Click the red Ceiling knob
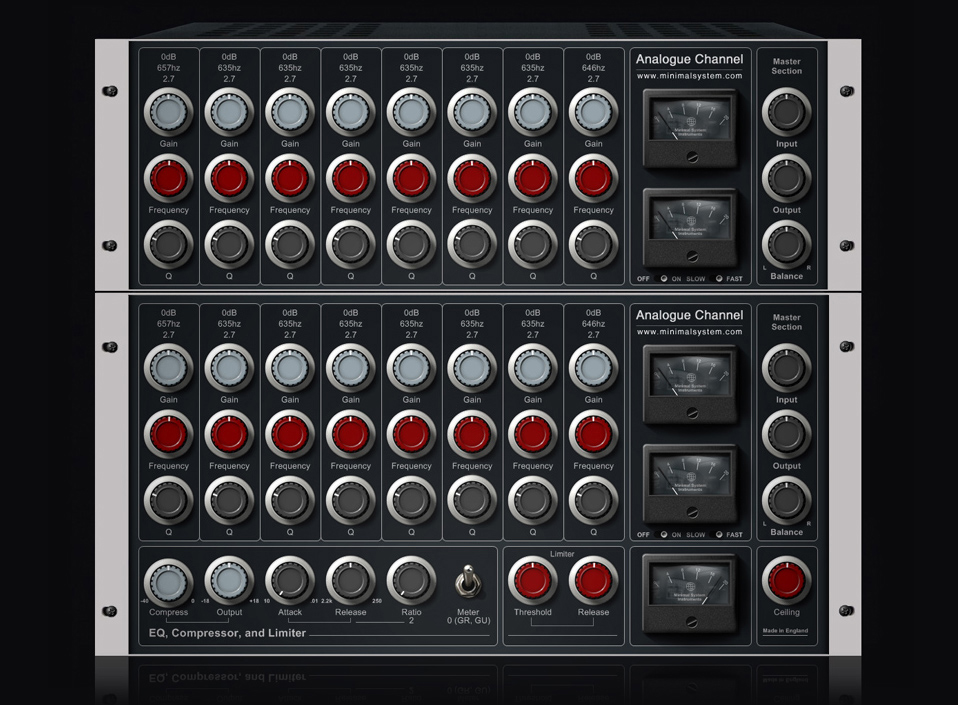Image resolution: width=958 pixels, height=705 pixels. coord(787,581)
